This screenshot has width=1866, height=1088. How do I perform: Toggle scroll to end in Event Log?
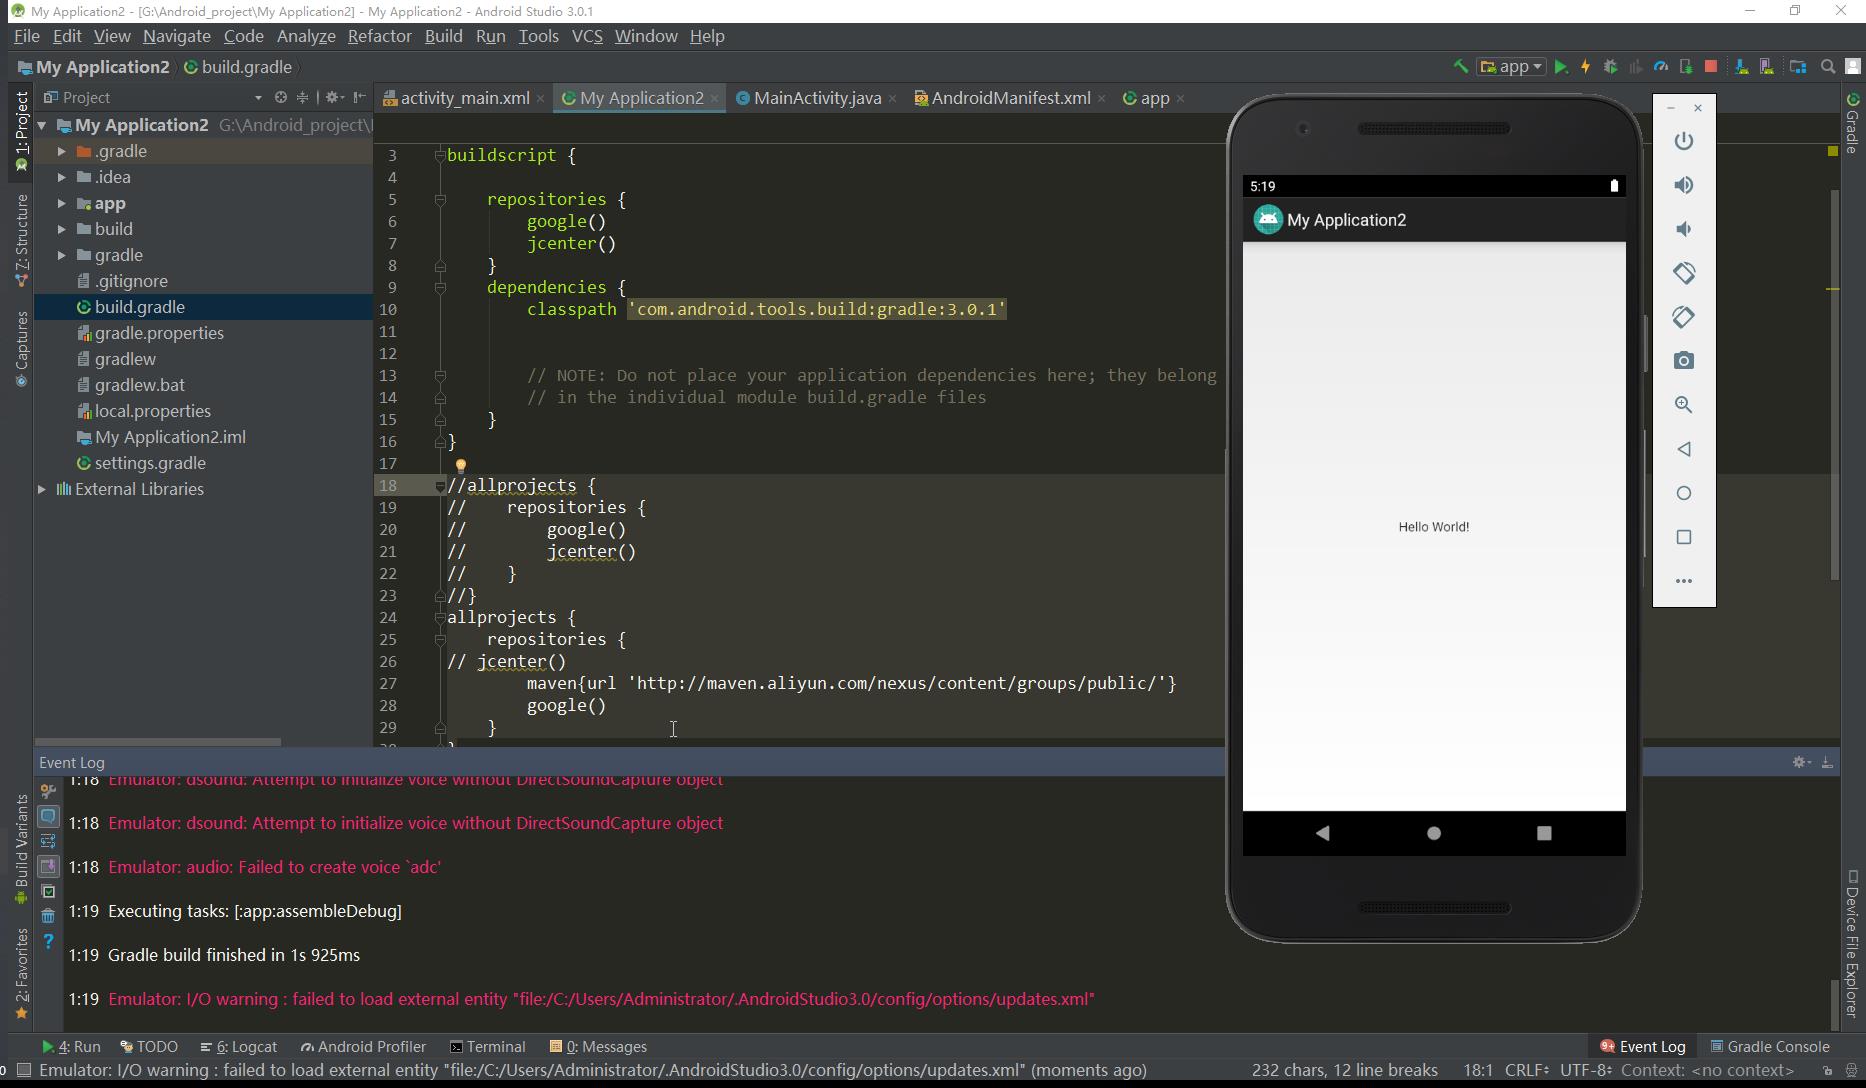(48, 866)
